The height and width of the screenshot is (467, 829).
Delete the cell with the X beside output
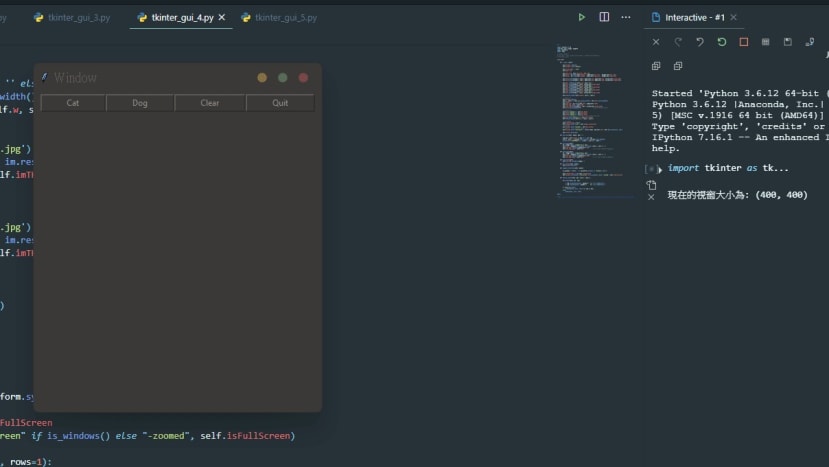pyautogui.click(x=651, y=197)
